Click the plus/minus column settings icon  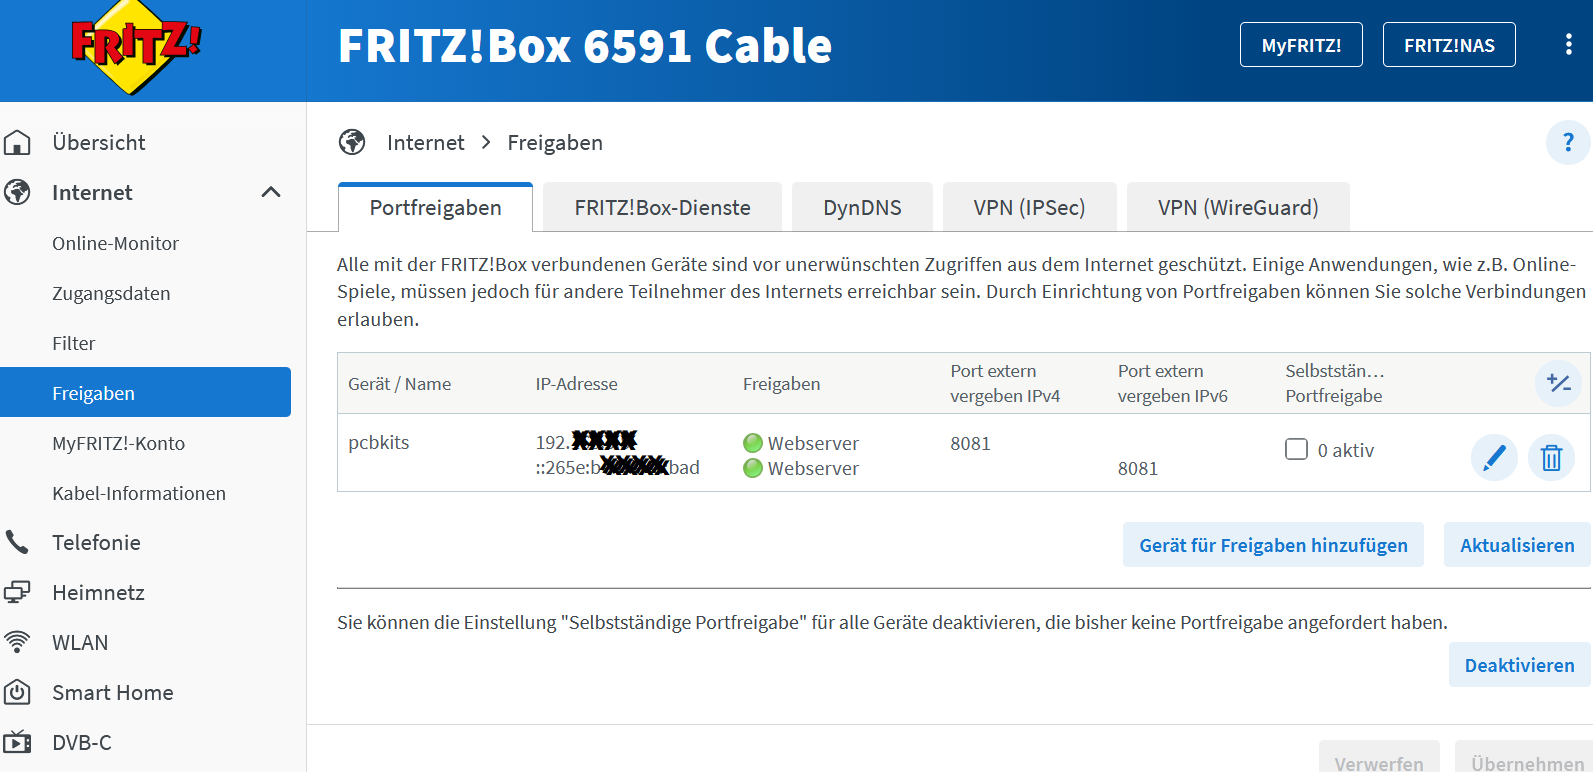1558,383
